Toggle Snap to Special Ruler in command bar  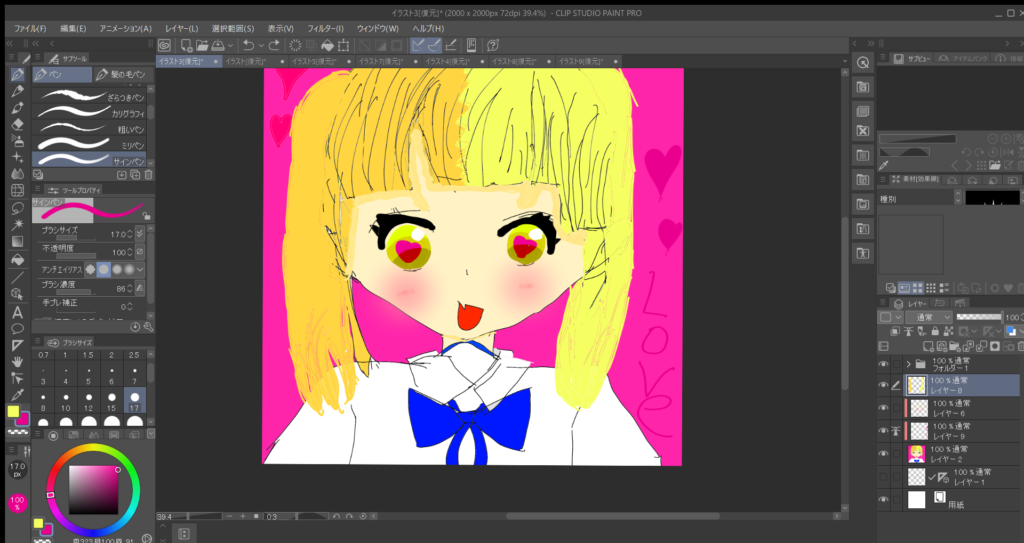coord(434,45)
